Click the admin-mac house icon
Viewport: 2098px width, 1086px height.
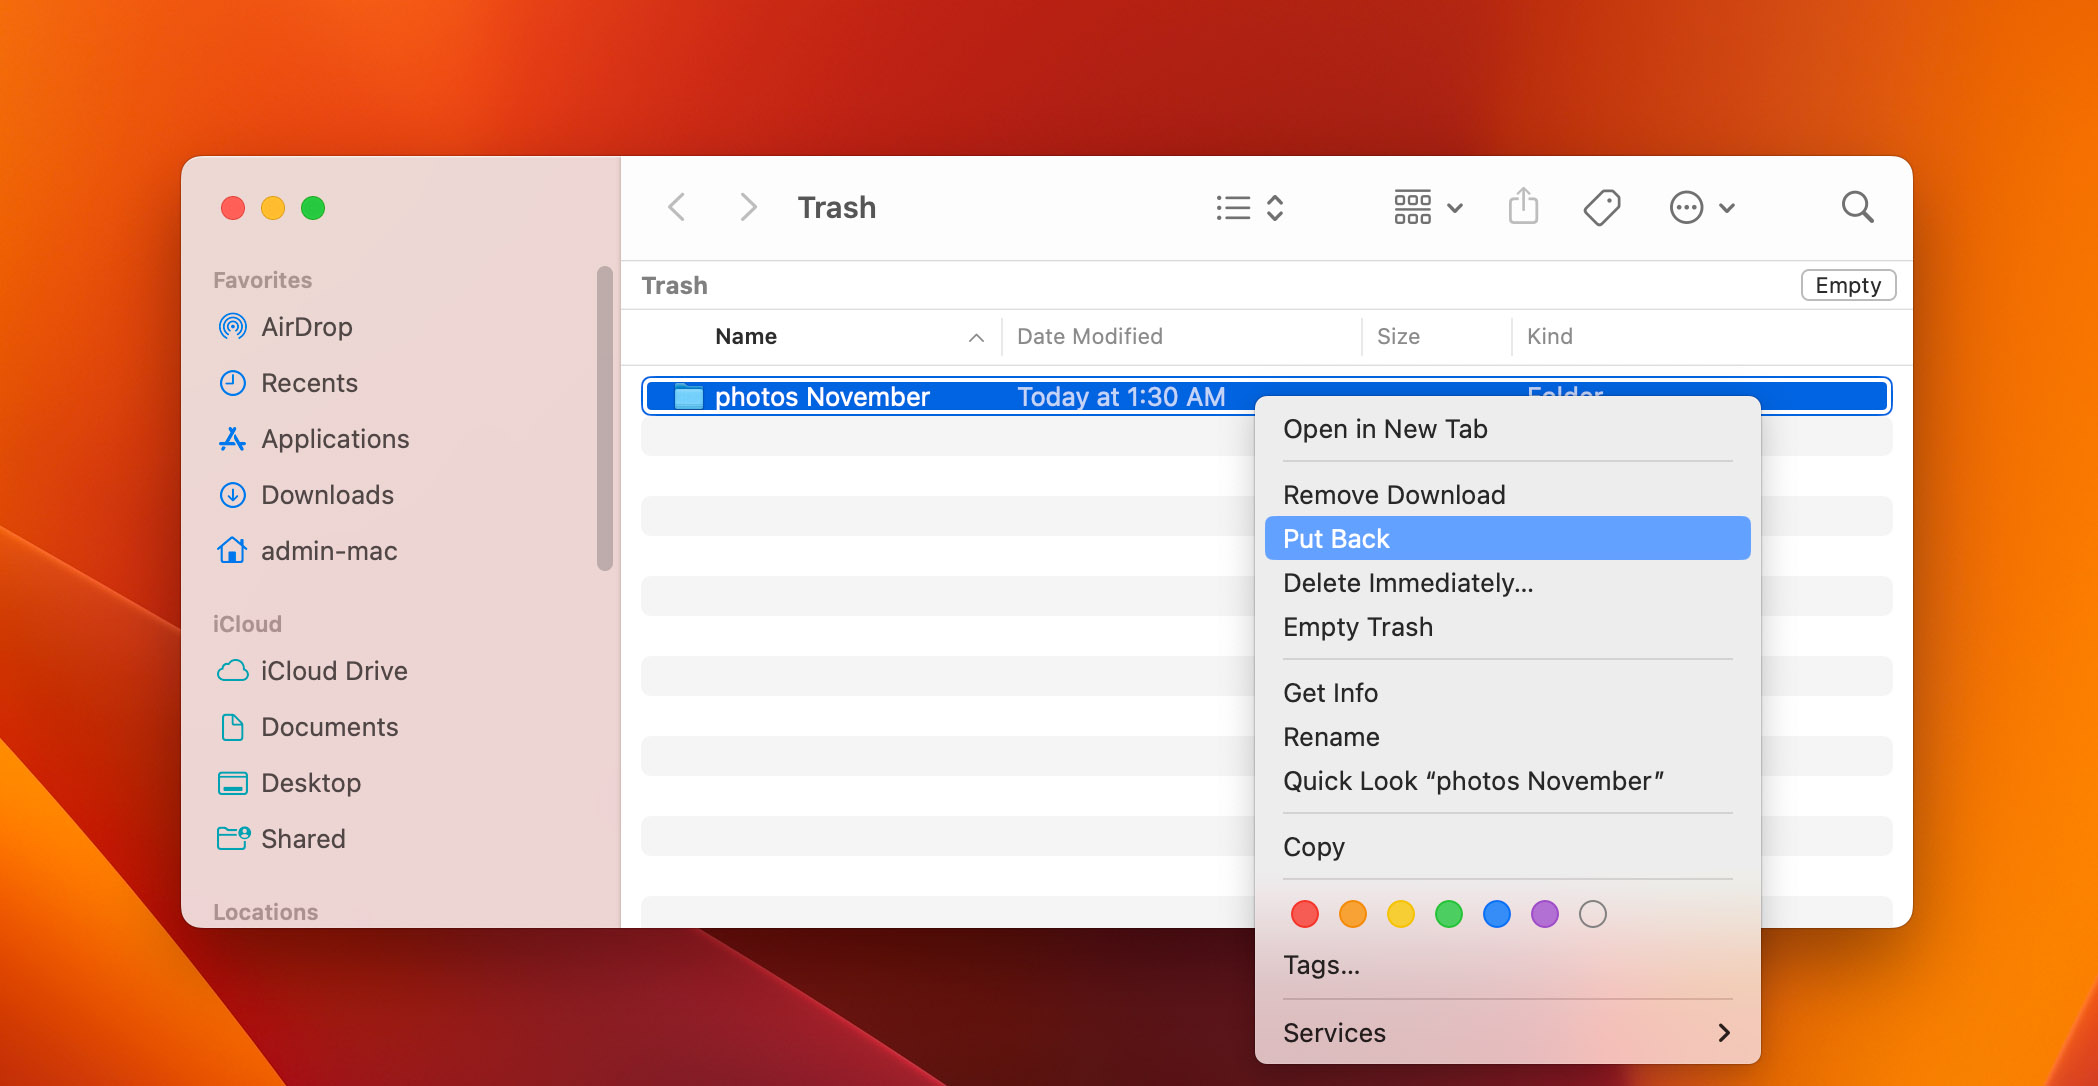pyautogui.click(x=232, y=550)
